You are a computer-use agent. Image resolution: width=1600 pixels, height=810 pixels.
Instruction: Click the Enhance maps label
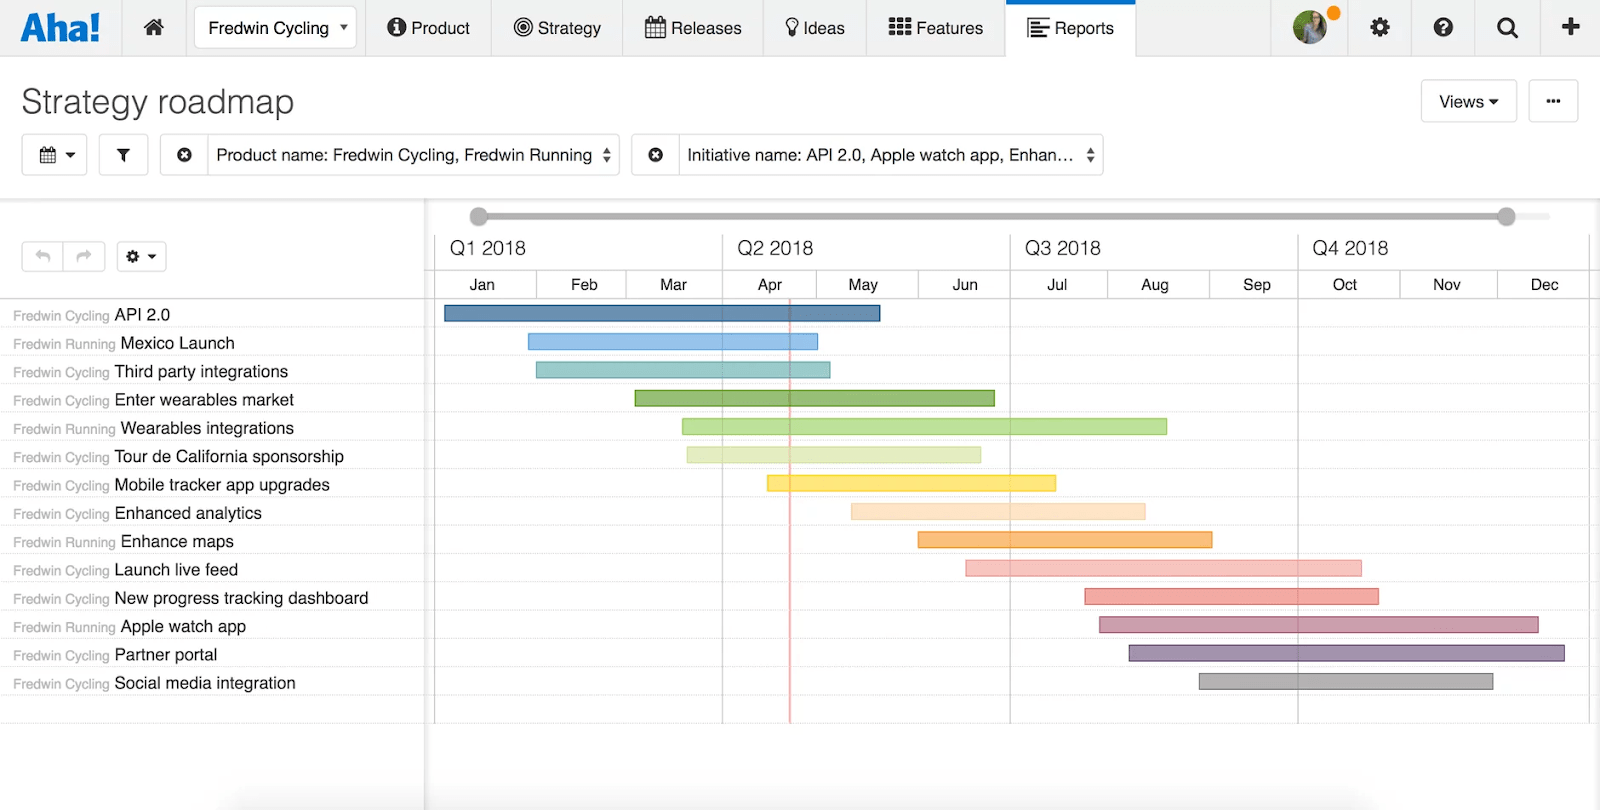click(x=177, y=542)
